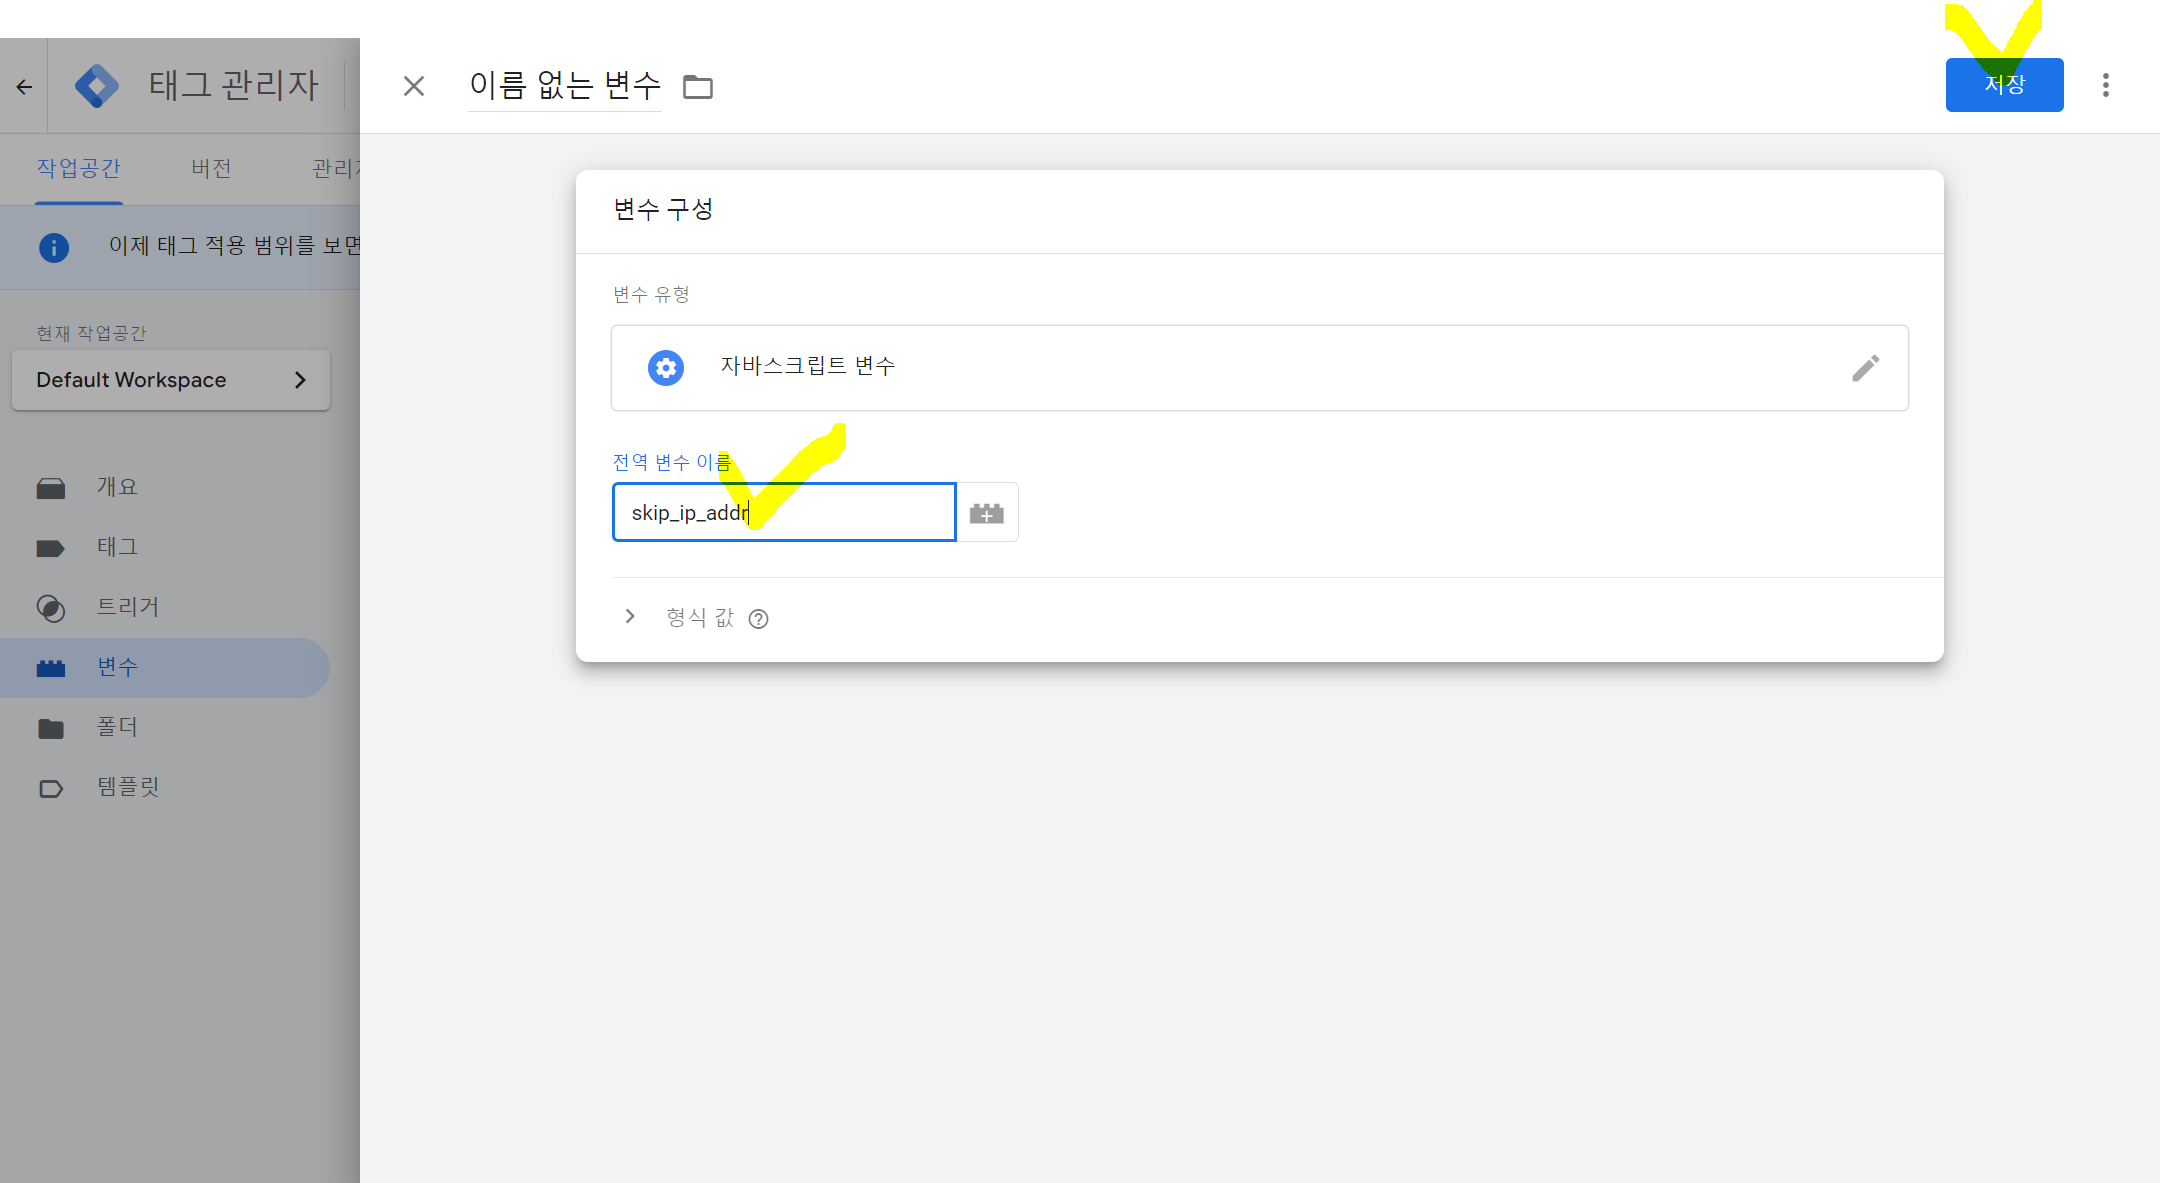
Task: Click the 이름 없는 변수 title field
Action: click(x=565, y=86)
